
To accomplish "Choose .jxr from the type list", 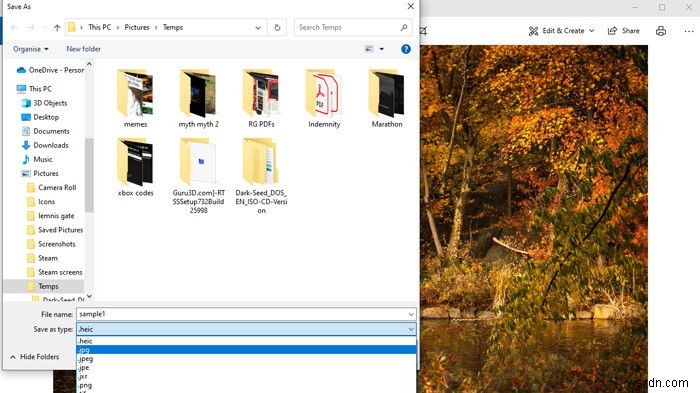I will tap(246, 376).
